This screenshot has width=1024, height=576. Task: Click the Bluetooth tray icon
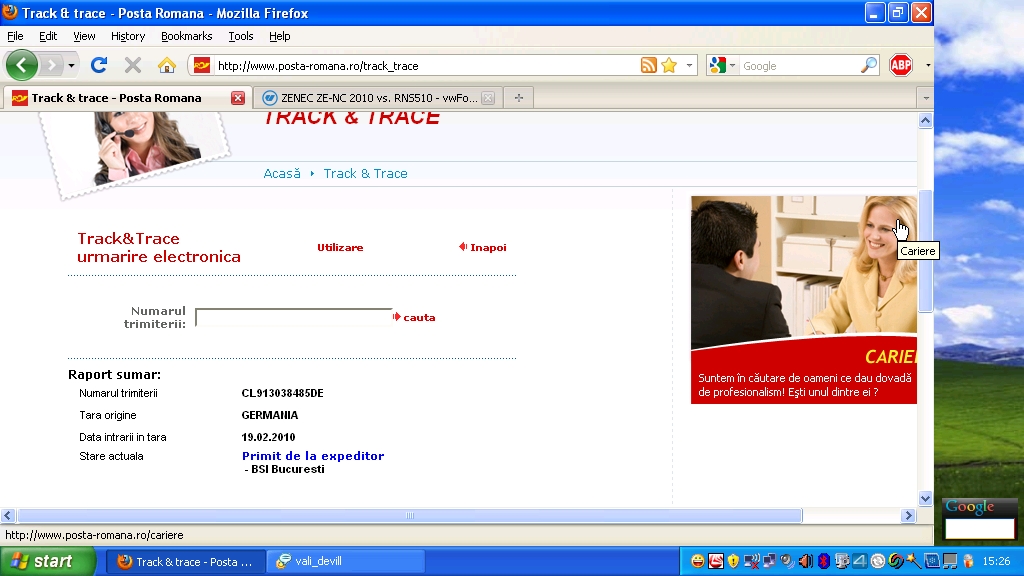(824, 561)
